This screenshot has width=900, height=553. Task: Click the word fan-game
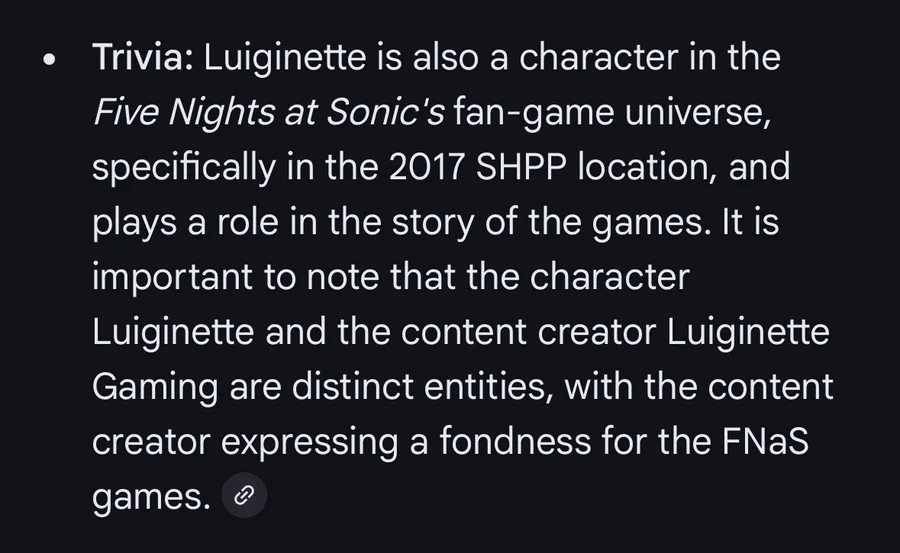534,113
